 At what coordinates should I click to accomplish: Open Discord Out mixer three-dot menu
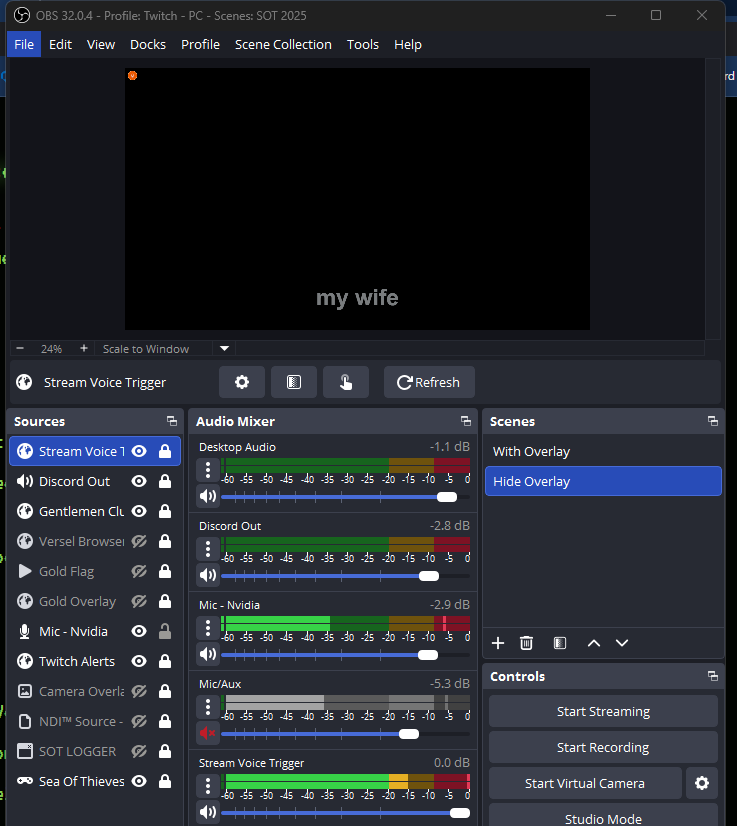tap(208, 549)
